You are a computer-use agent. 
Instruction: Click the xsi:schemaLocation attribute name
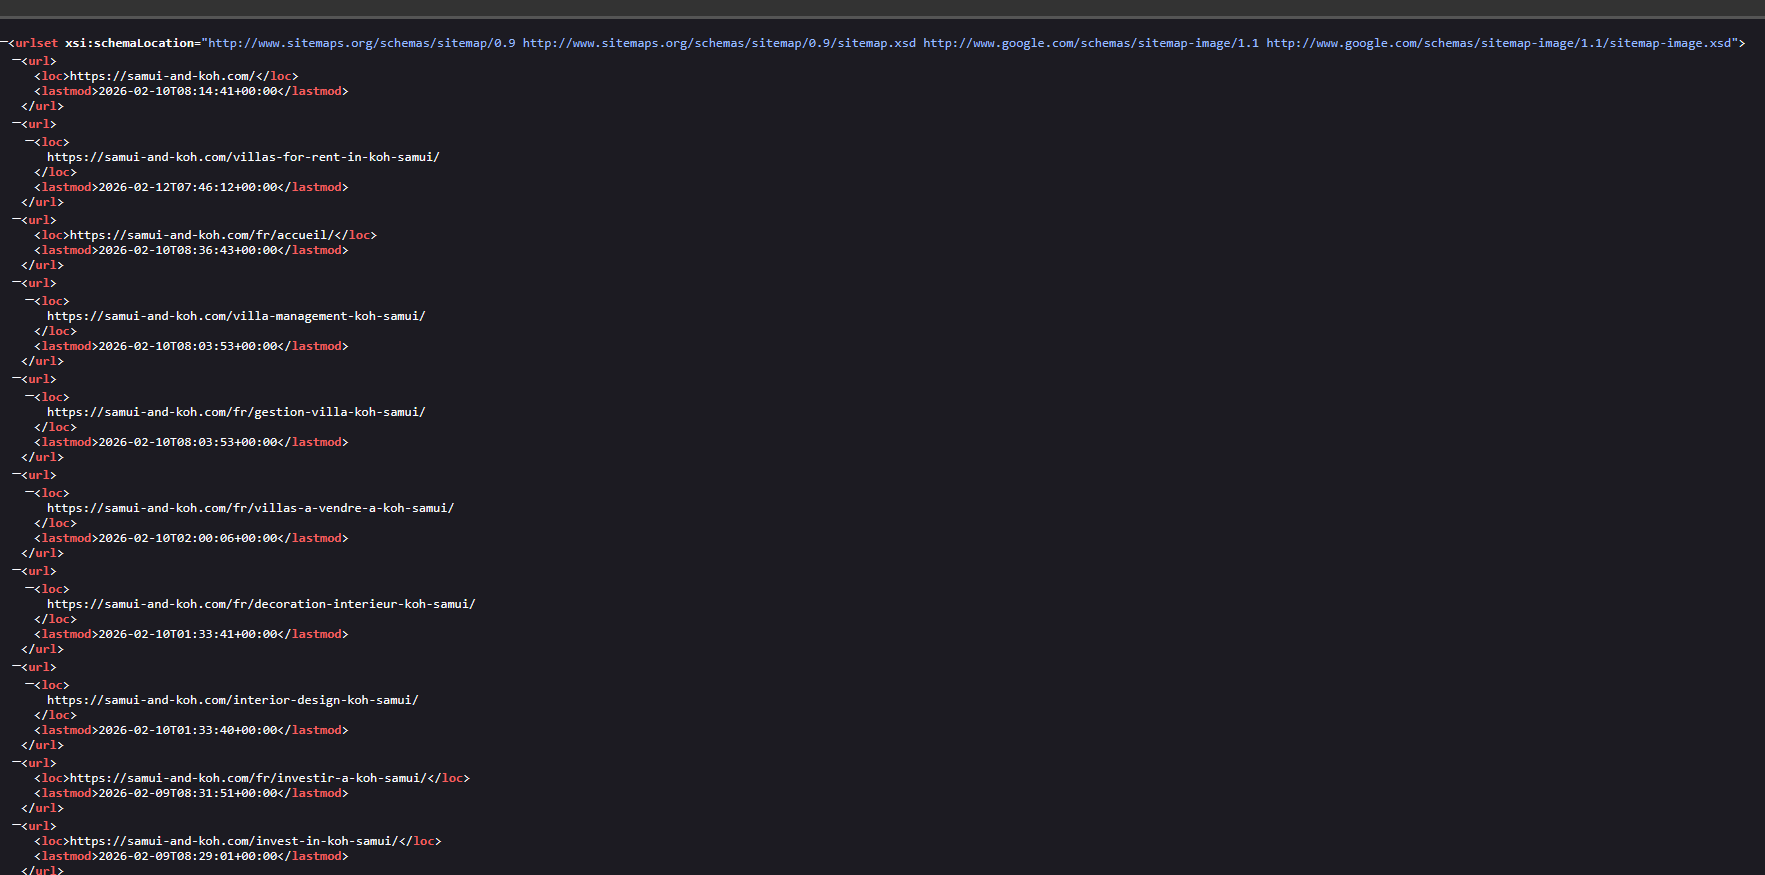pos(130,43)
